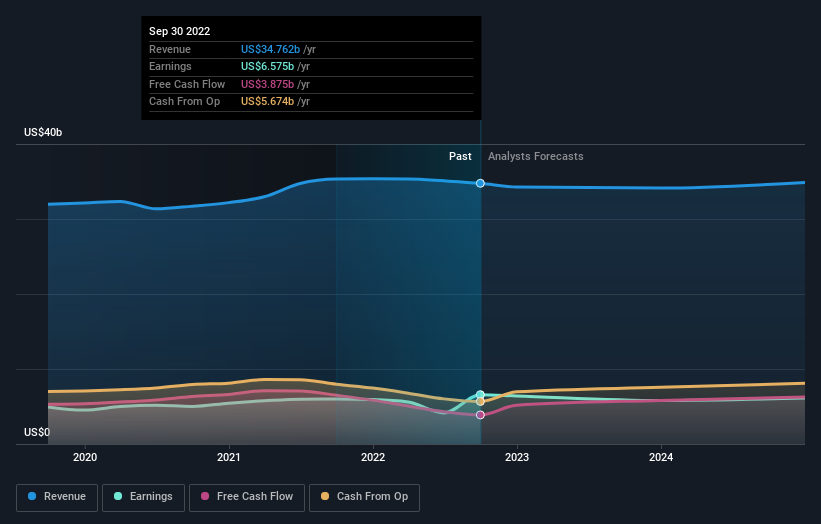Toggle the Earnings legend button
Image resolution: width=821 pixels, height=524 pixels.
click(x=143, y=497)
